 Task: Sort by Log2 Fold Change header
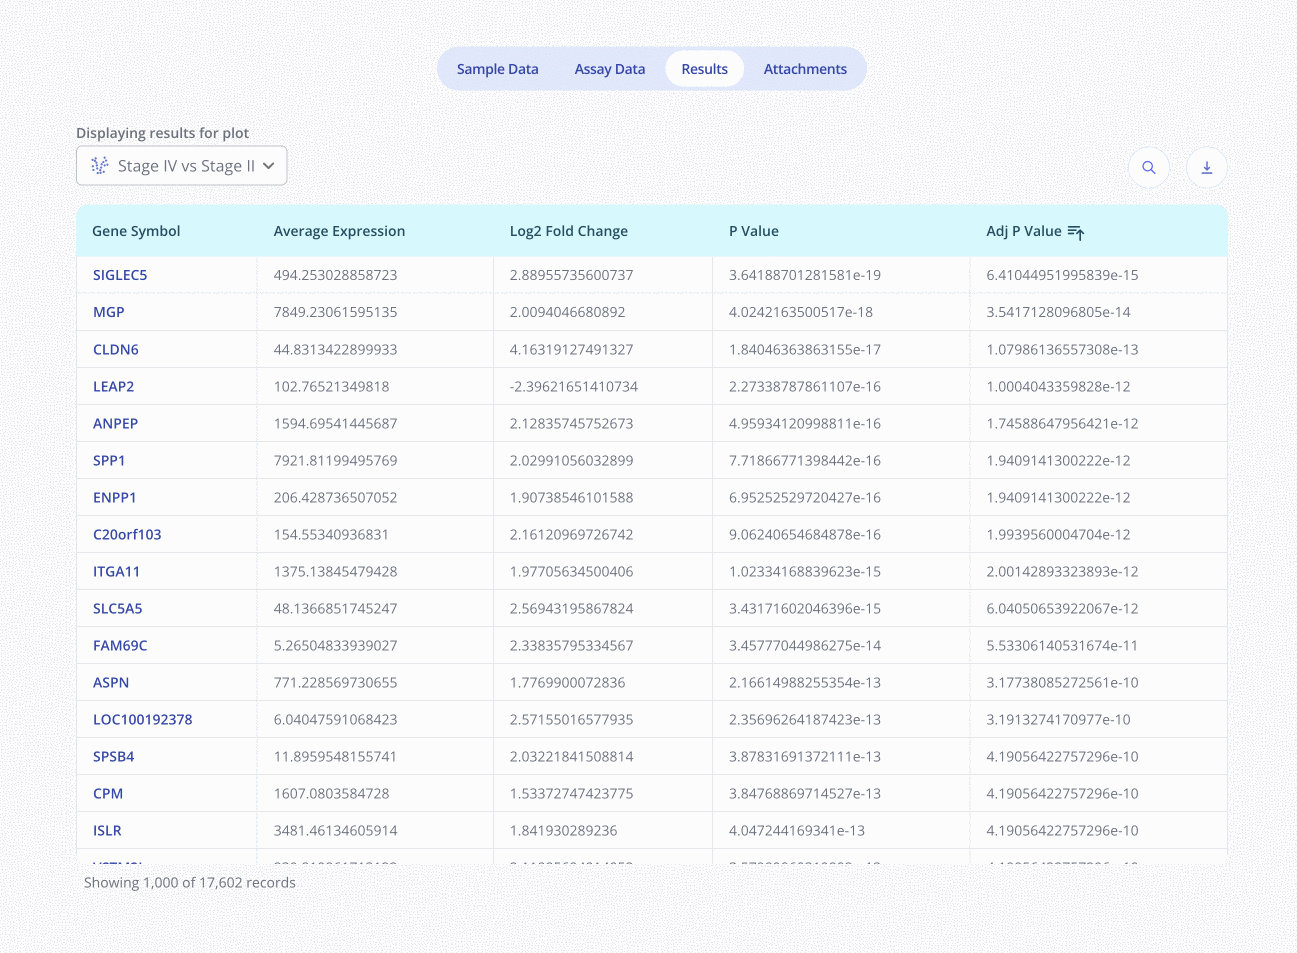pyautogui.click(x=568, y=231)
